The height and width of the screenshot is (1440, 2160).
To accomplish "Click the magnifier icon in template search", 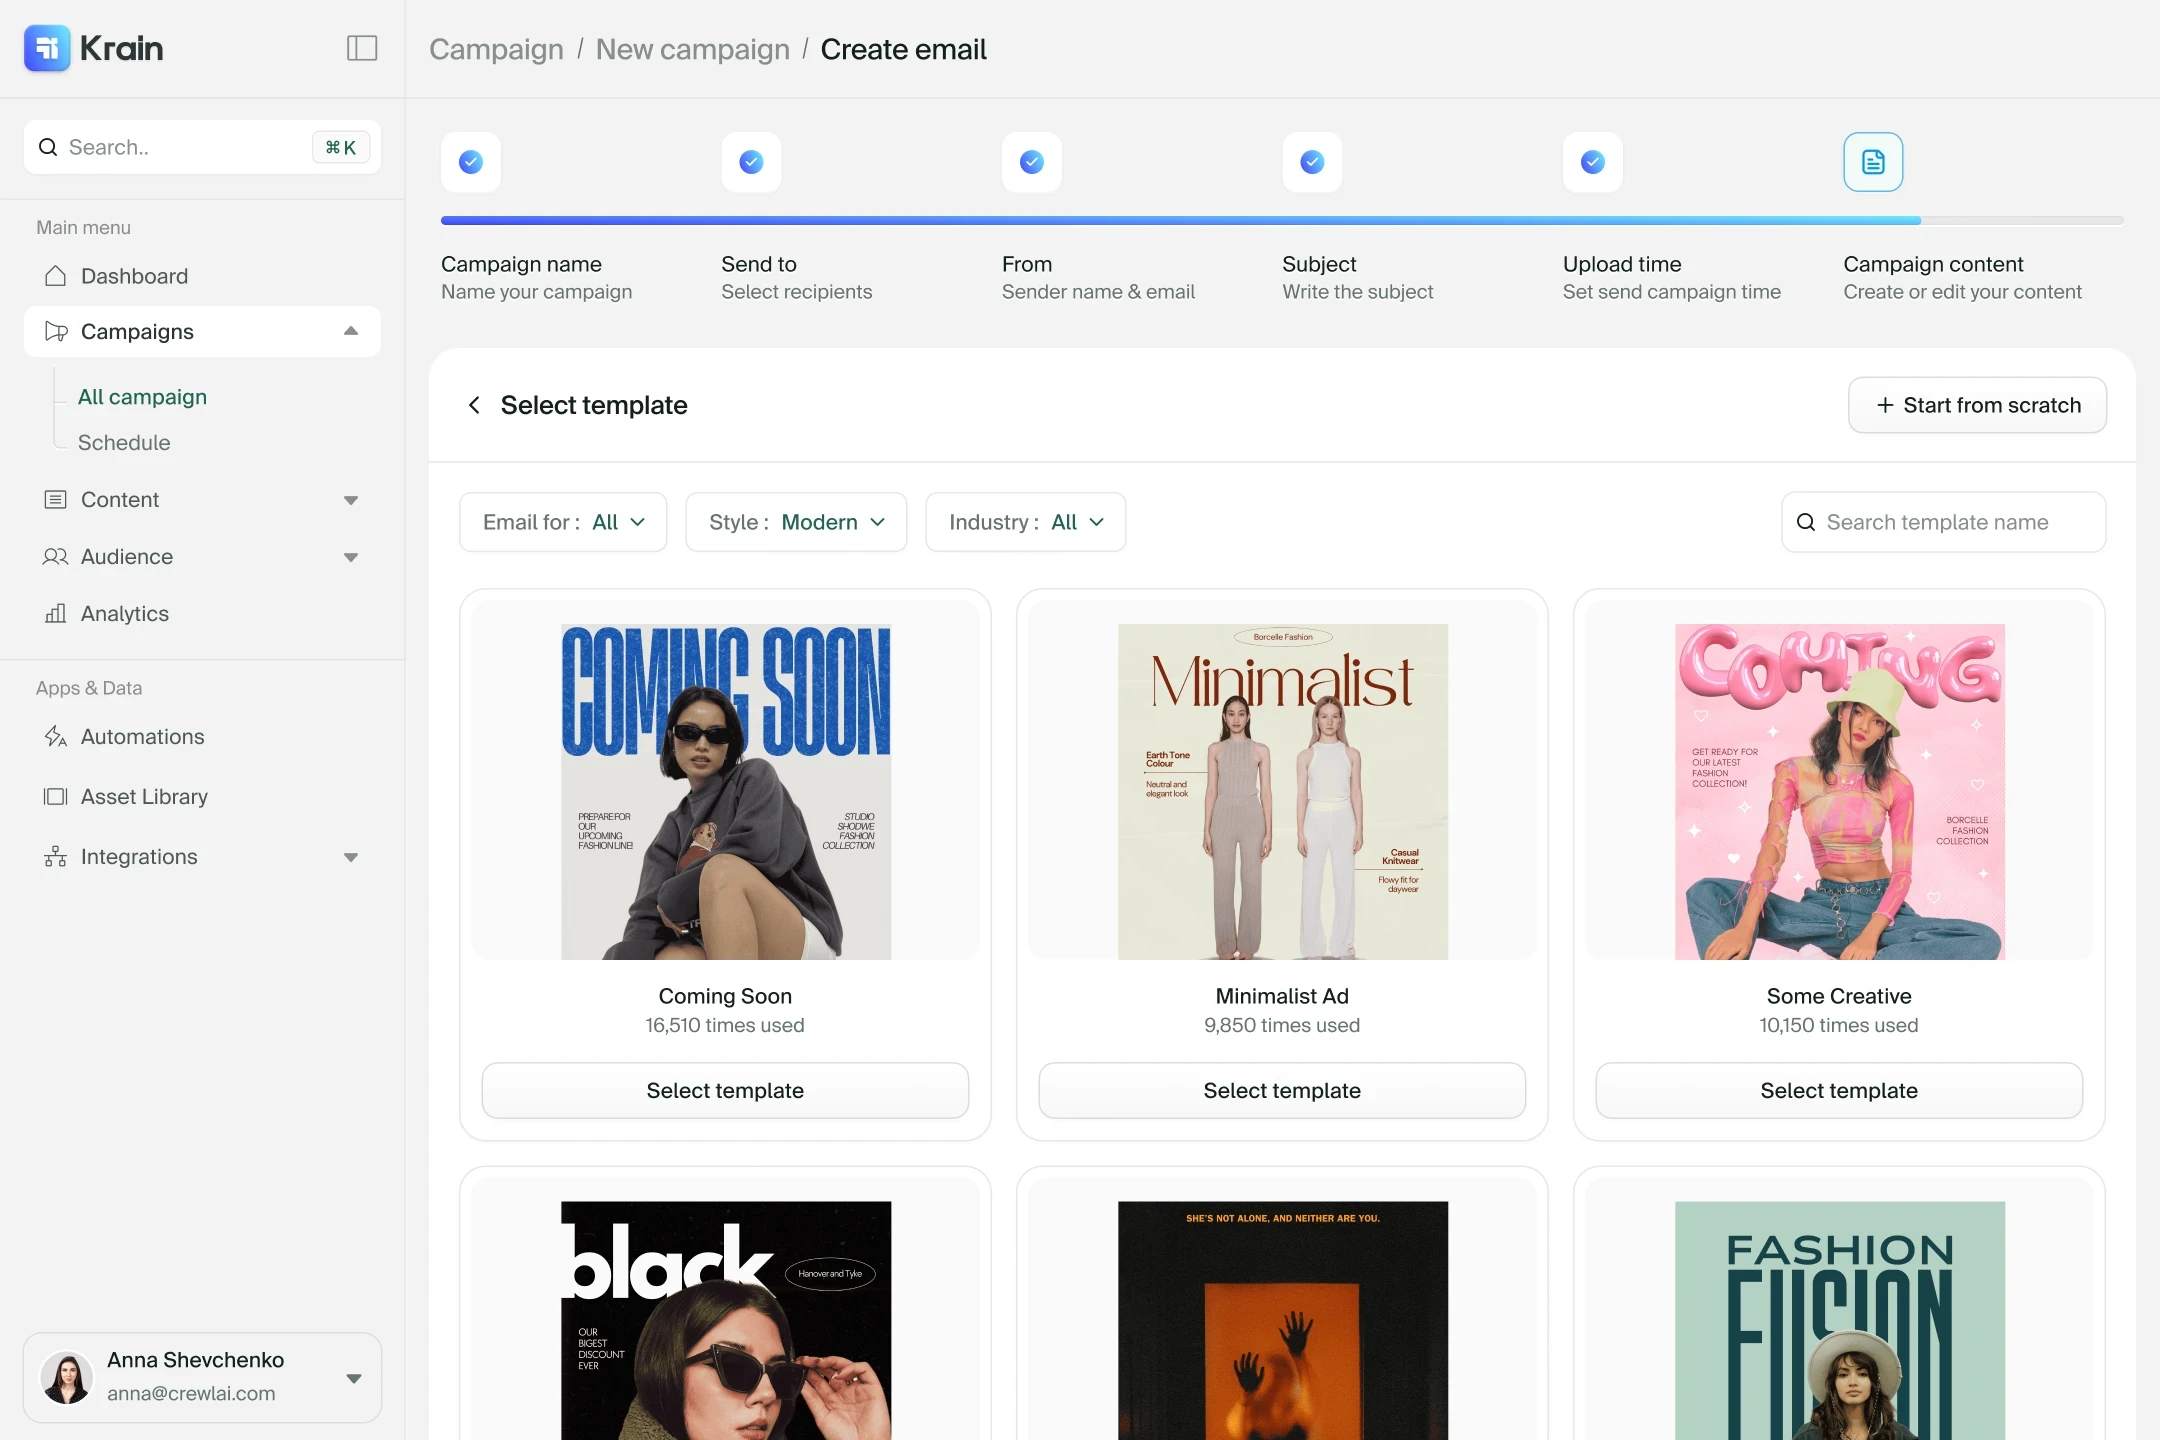I will [1806, 522].
